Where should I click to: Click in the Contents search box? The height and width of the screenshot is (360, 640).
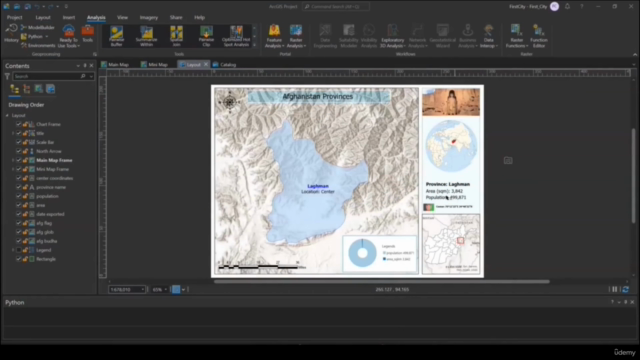click(x=47, y=76)
